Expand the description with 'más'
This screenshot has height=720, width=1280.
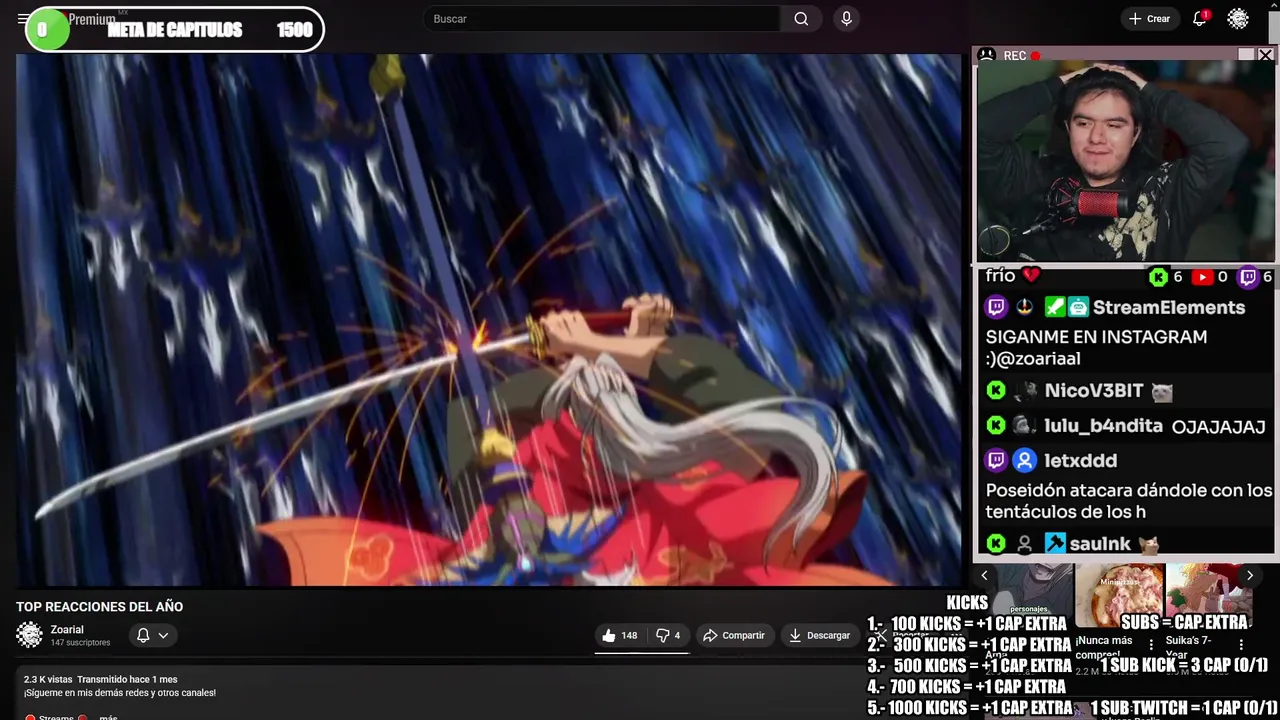108,717
